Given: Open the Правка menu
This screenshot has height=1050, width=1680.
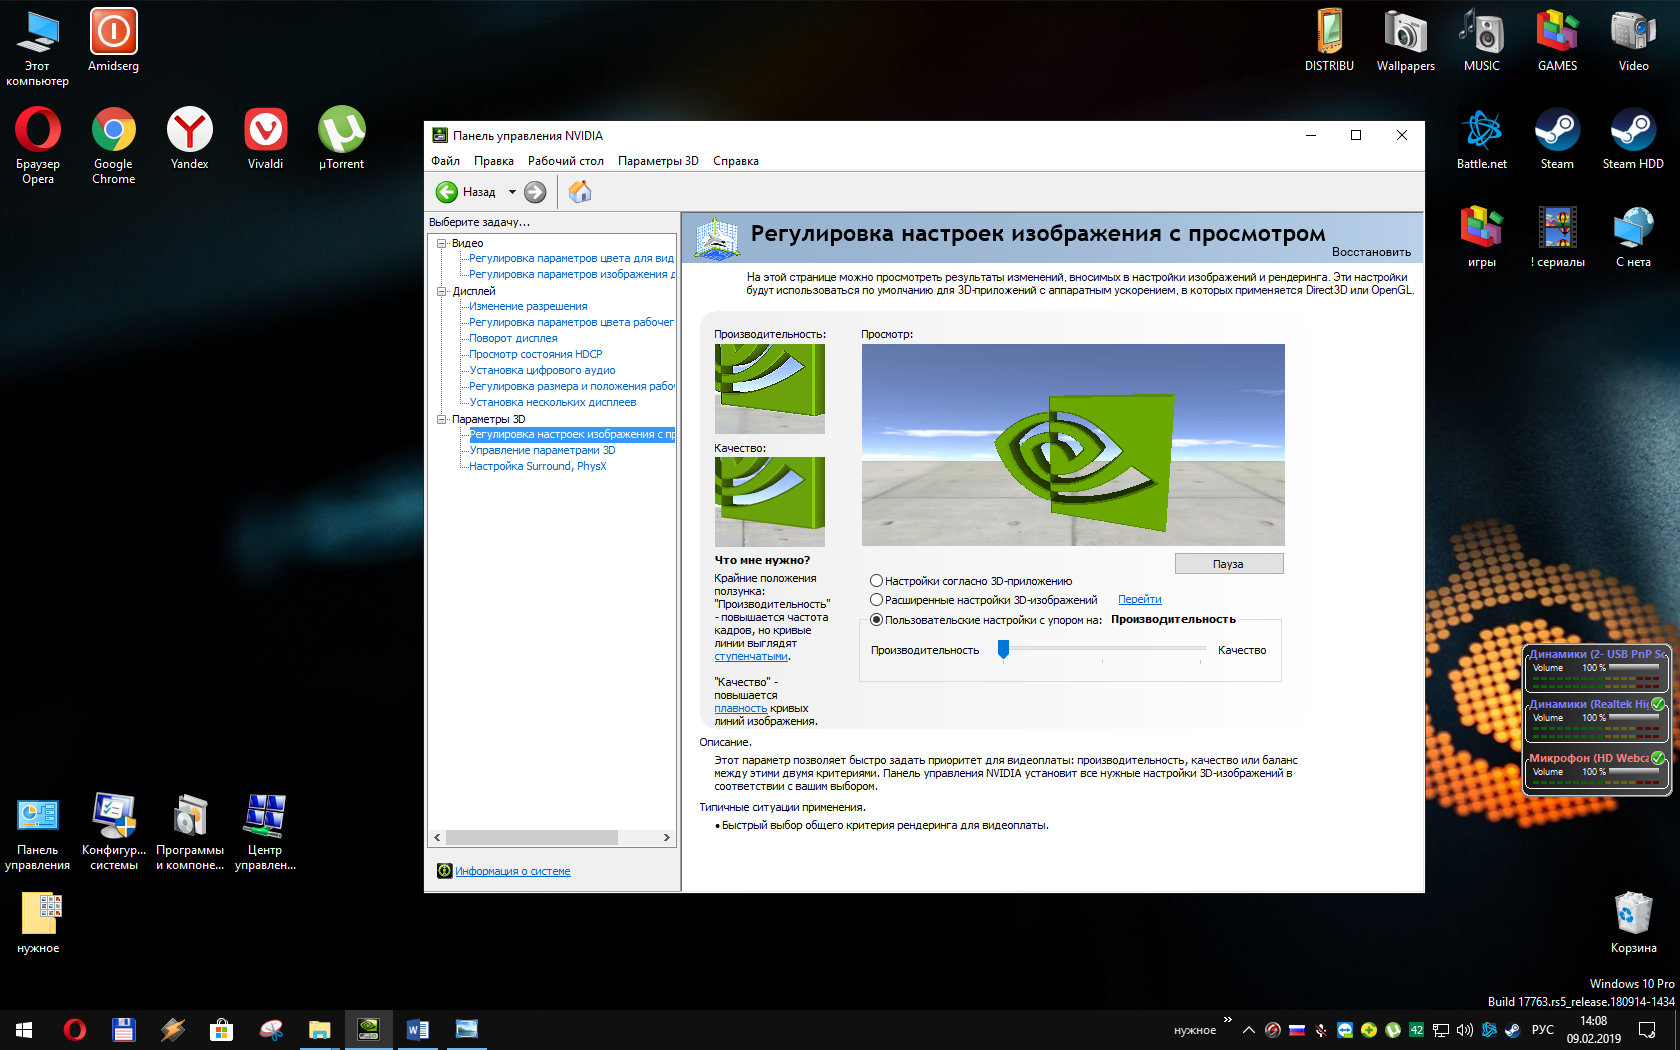Looking at the screenshot, I should 494,161.
